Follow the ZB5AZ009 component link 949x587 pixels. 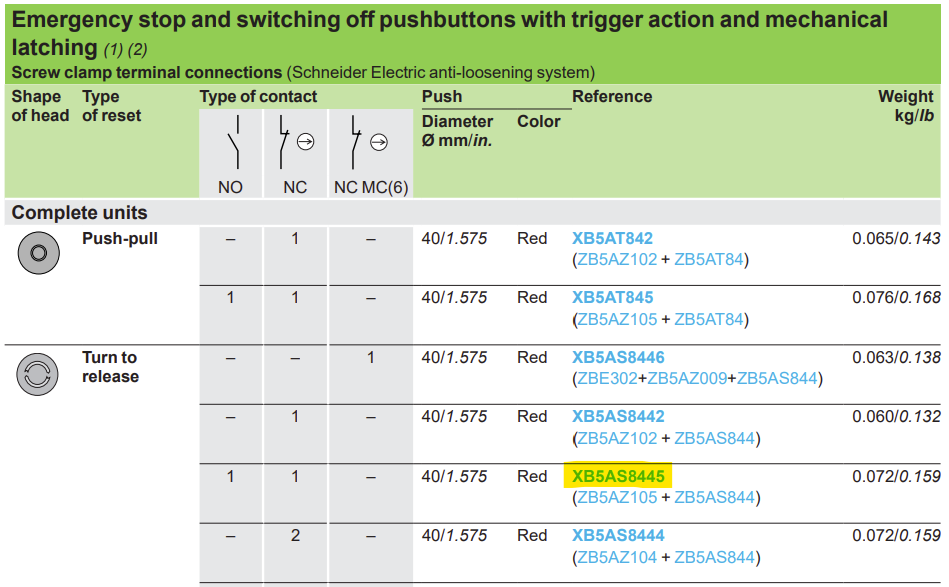687,379
